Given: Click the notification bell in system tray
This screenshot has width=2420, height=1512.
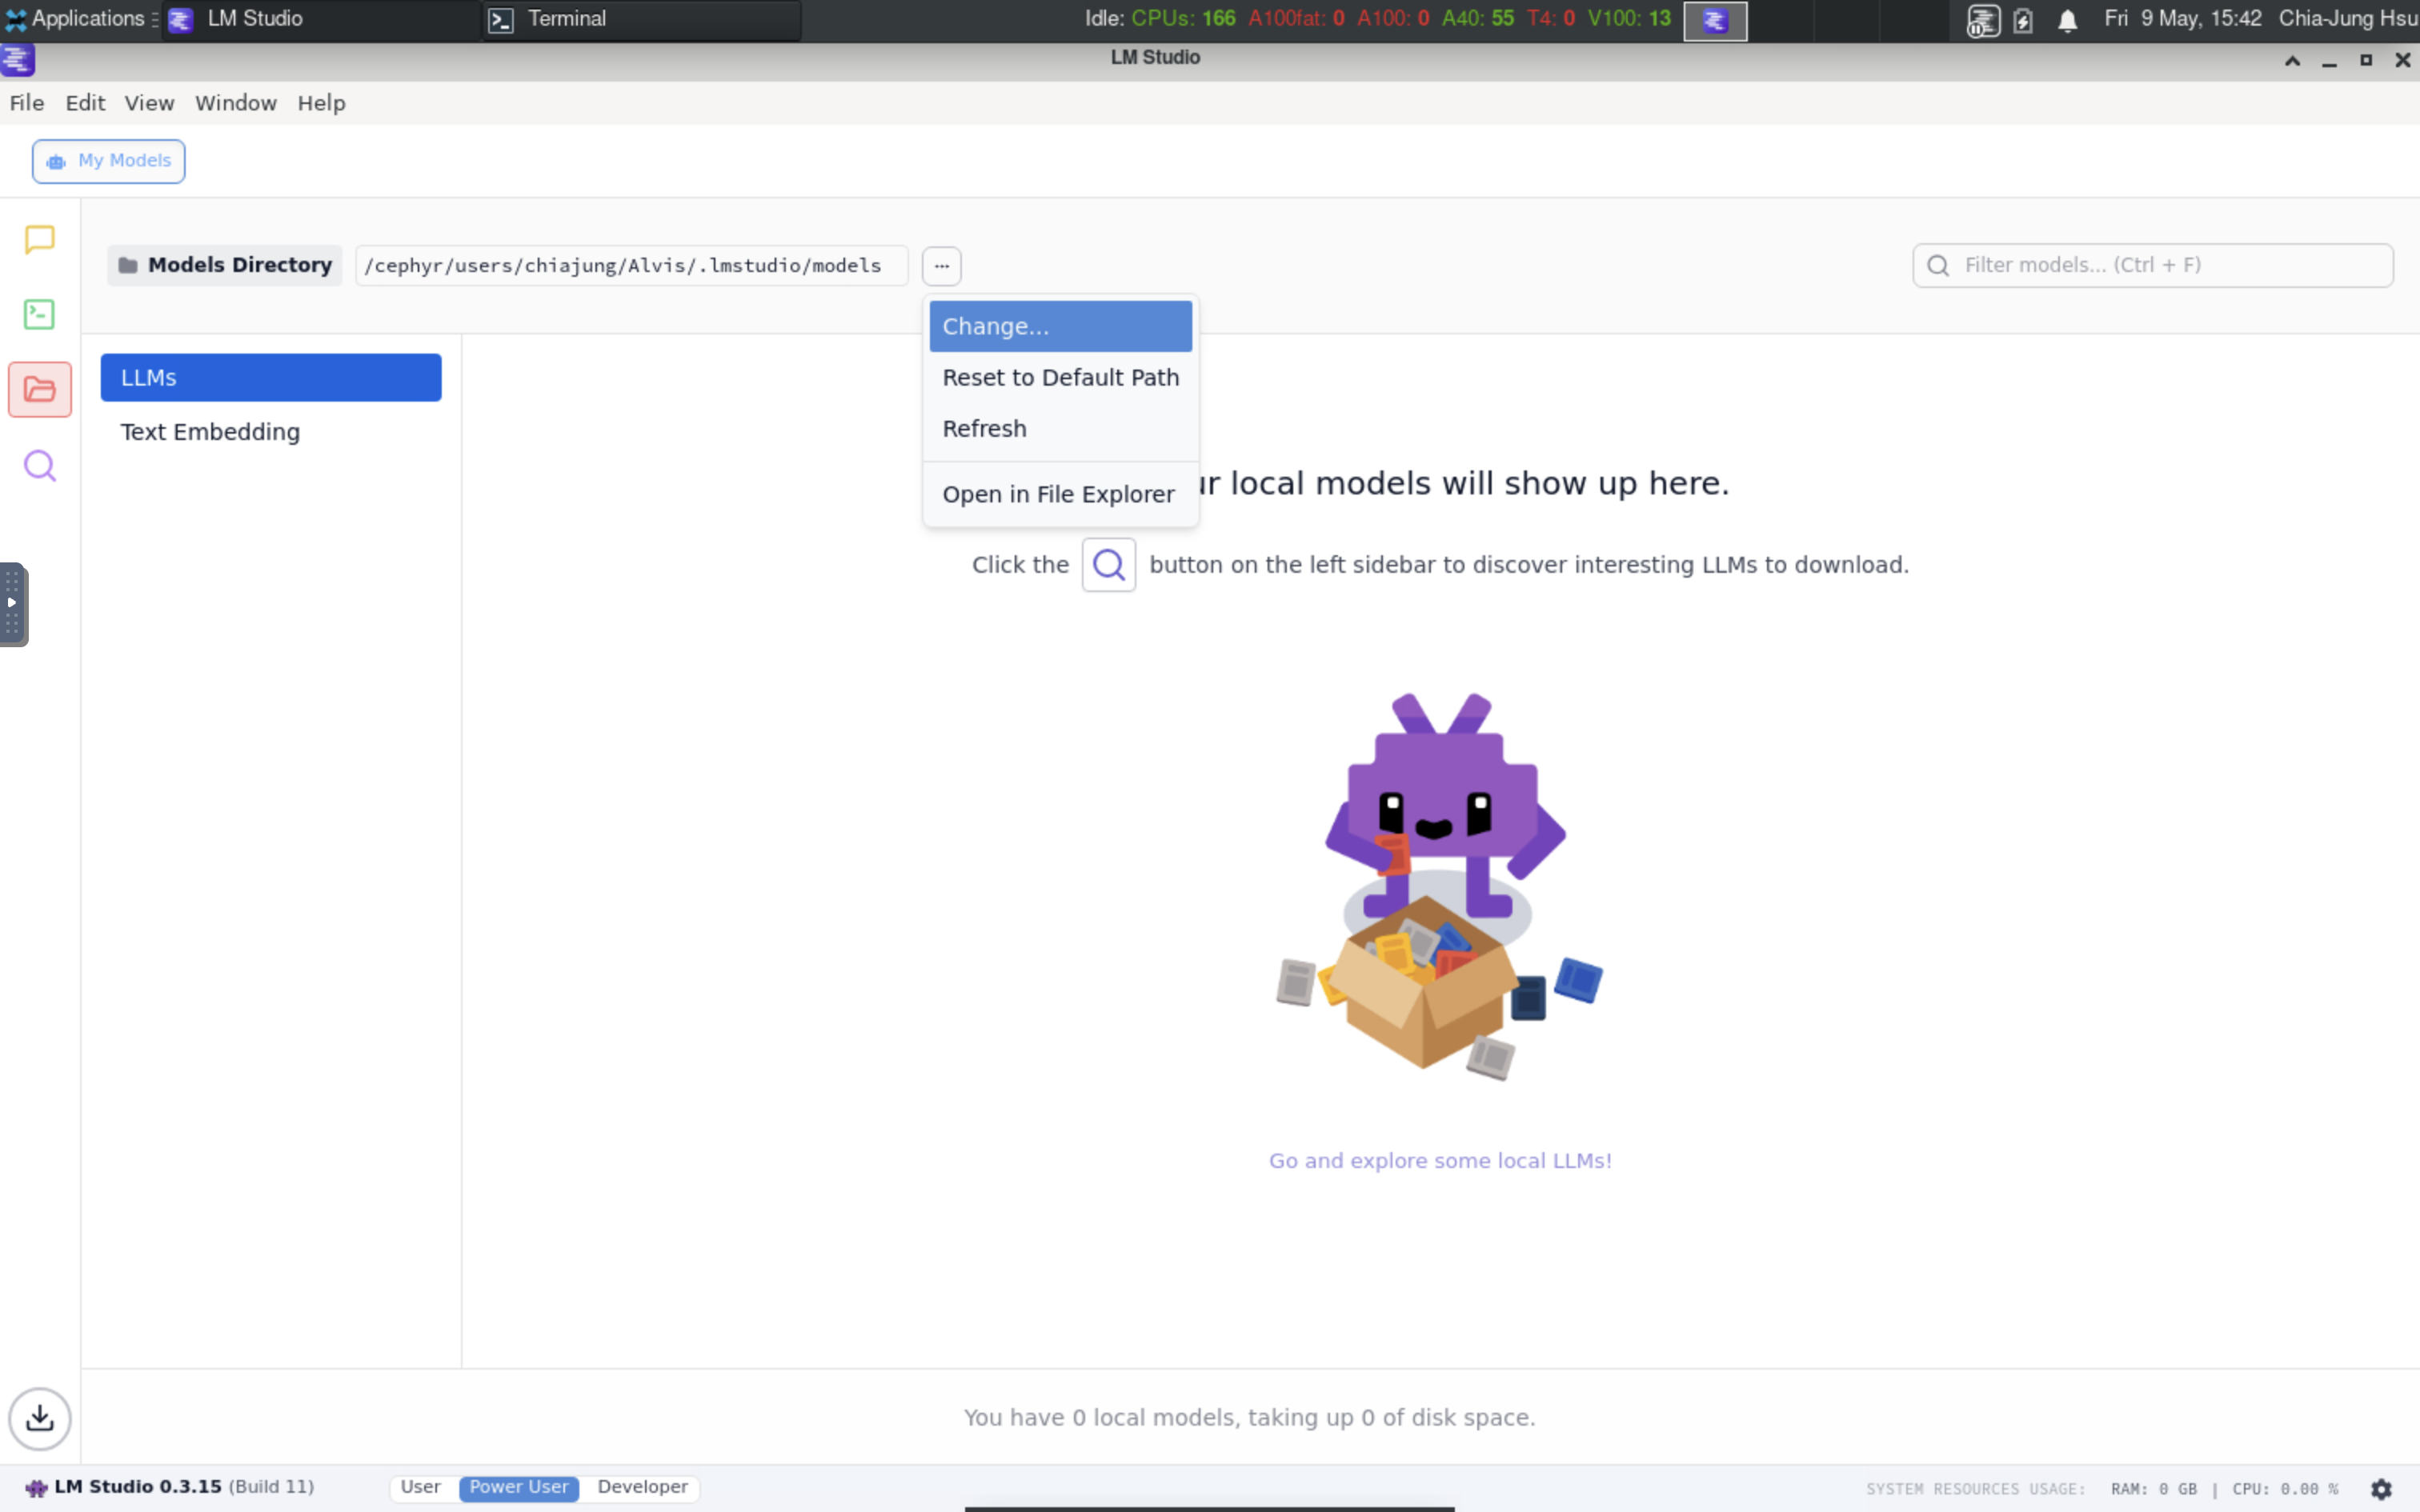Looking at the screenshot, I should [2067, 20].
